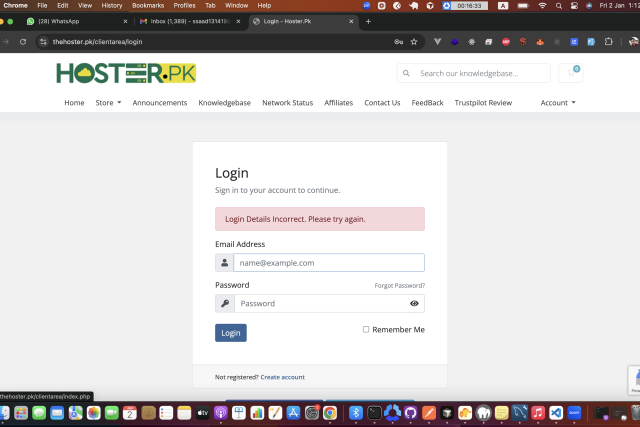This screenshot has width=640, height=427.
Task: Click the user icon beside Email field
Action: click(x=225, y=263)
